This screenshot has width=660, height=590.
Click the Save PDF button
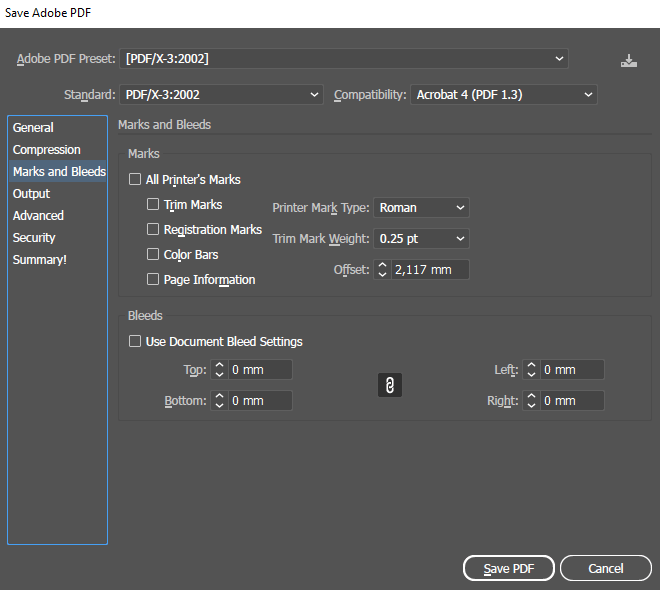coord(508,568)
